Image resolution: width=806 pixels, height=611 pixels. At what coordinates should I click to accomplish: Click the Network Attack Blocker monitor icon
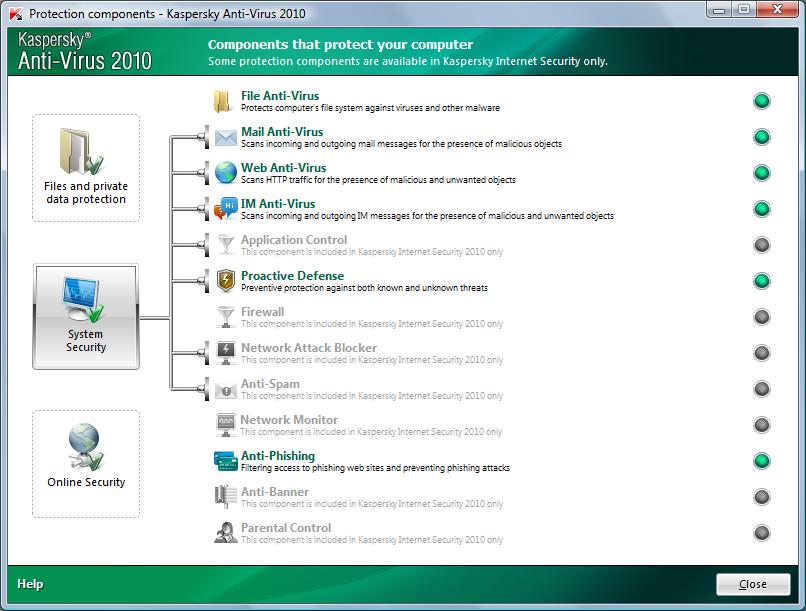(x=226, y=353)
